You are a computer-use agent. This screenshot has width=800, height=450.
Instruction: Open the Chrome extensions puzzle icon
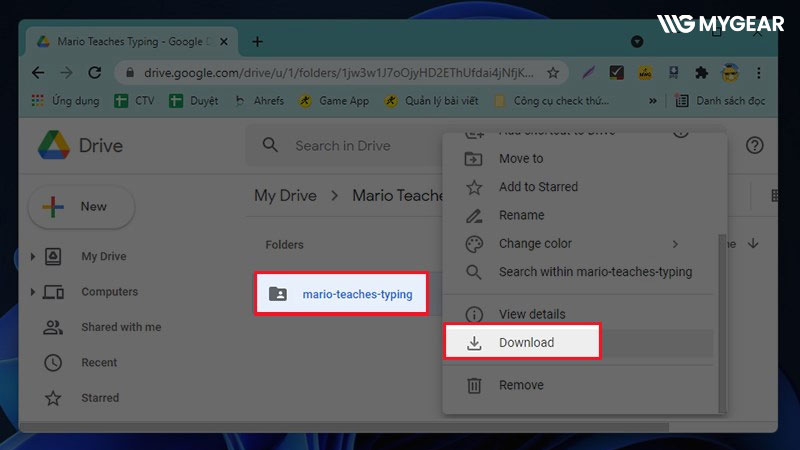[702, 73]
